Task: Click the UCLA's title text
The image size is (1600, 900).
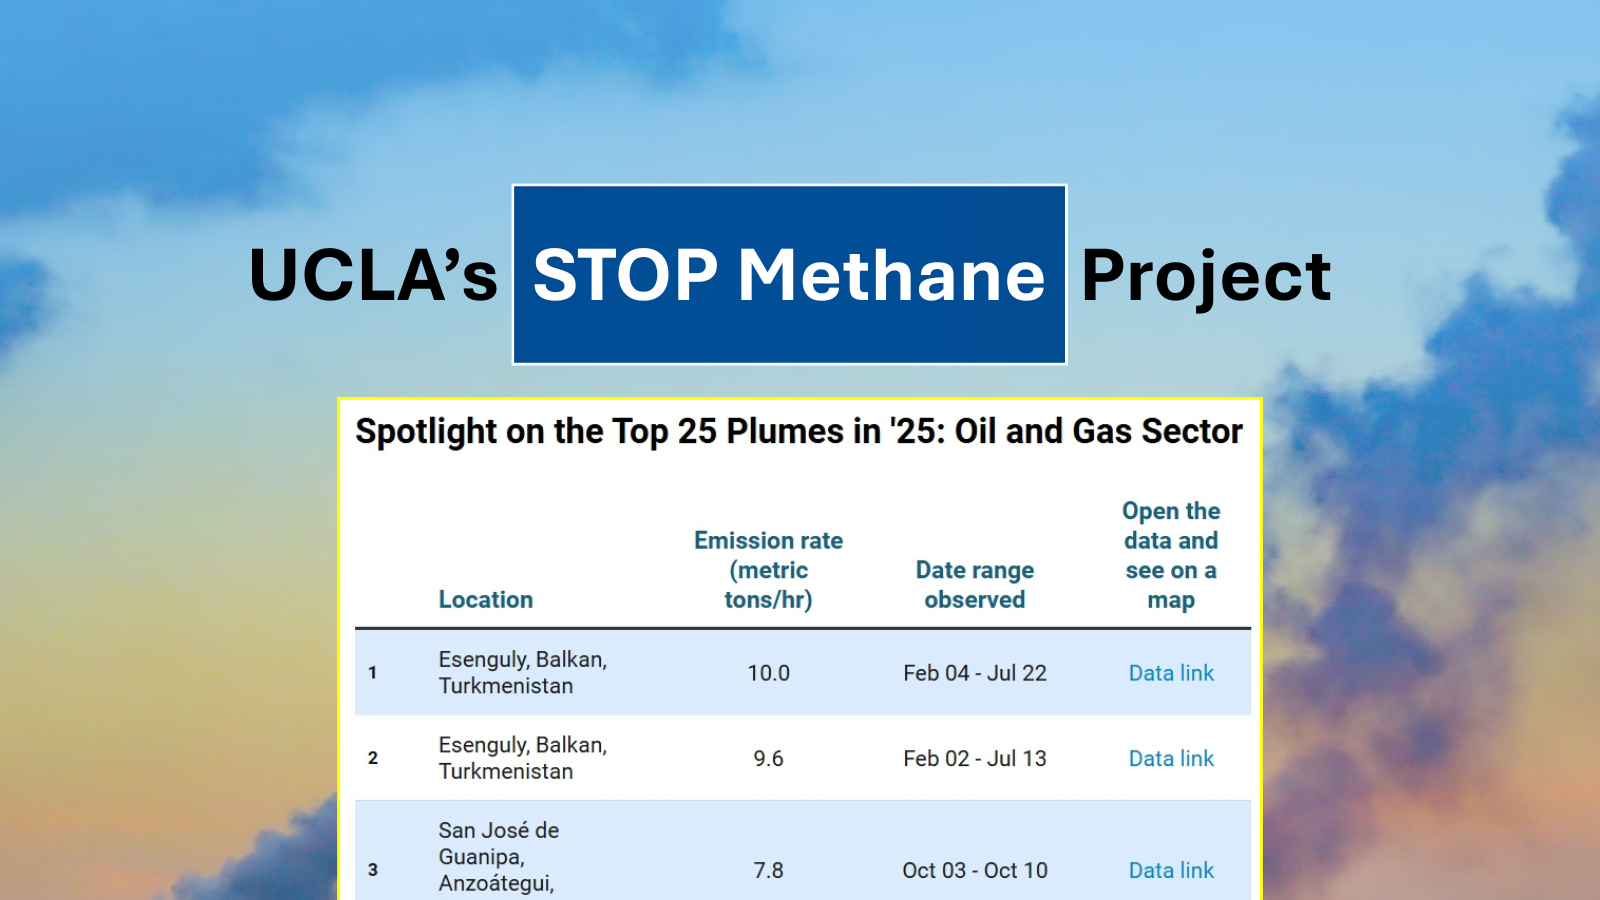Action: [x=373, y=275]
